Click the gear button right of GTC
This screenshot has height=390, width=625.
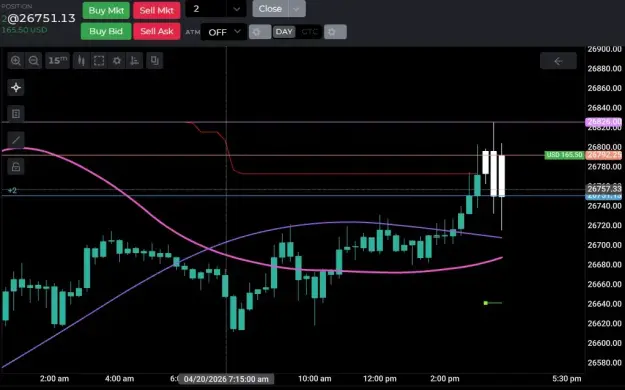pos(335,32)
